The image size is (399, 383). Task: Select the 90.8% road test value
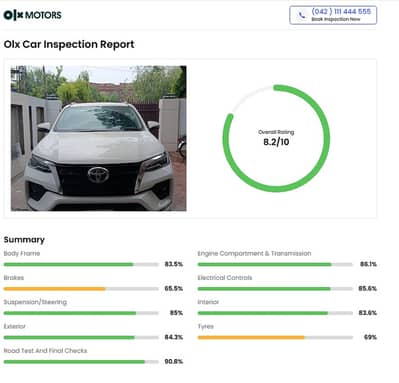[x=174, y=361]
